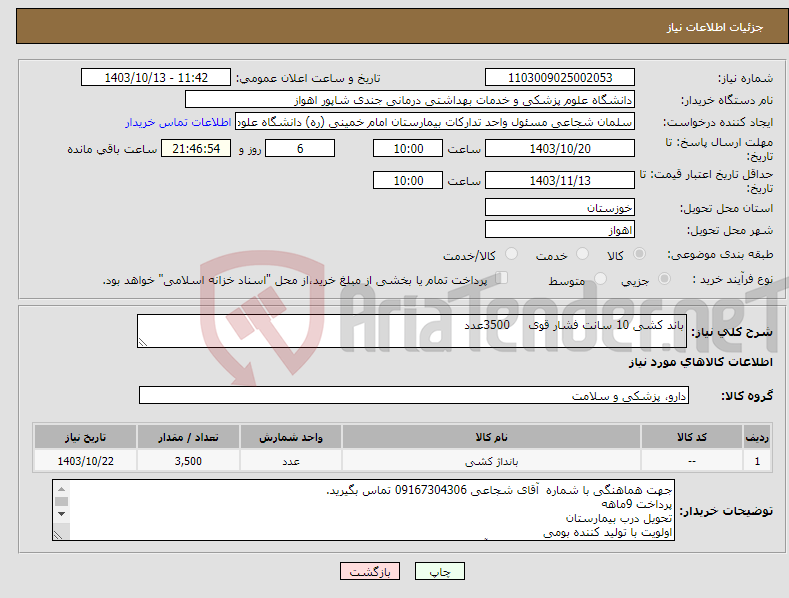
Task: Click the resize handle of buyer notes
Action: pyautogui.click(x=58, y=536)
